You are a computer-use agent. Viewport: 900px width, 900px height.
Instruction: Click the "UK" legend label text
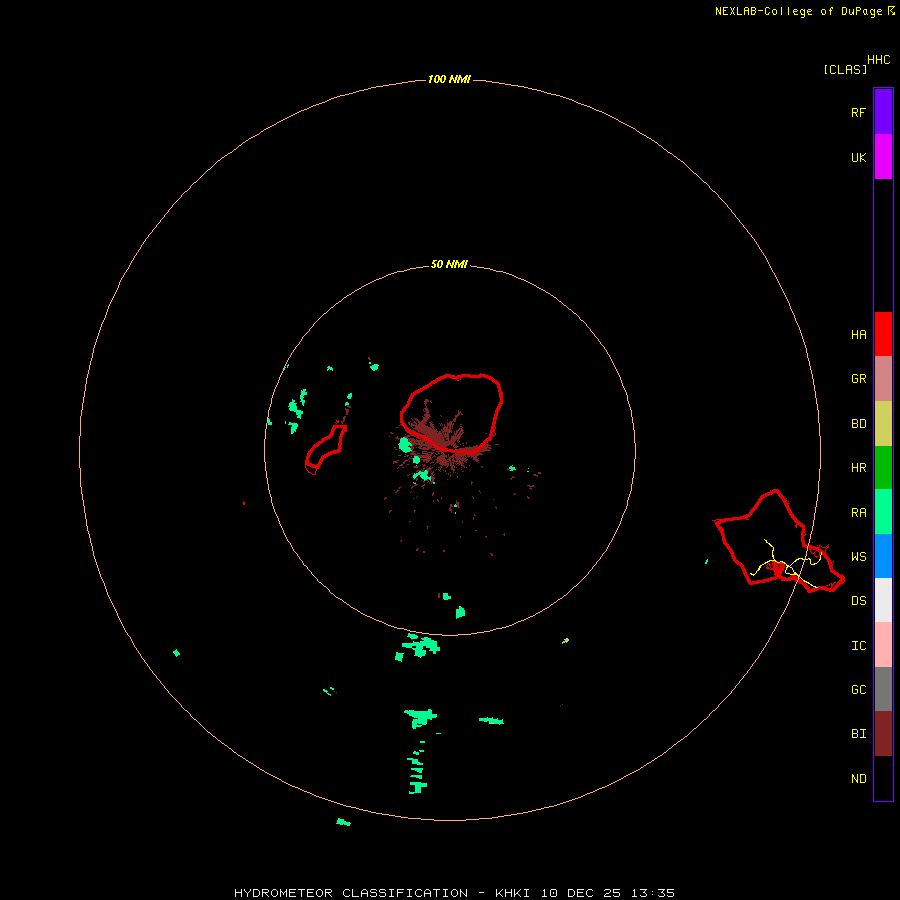click(x=858, y=157)
